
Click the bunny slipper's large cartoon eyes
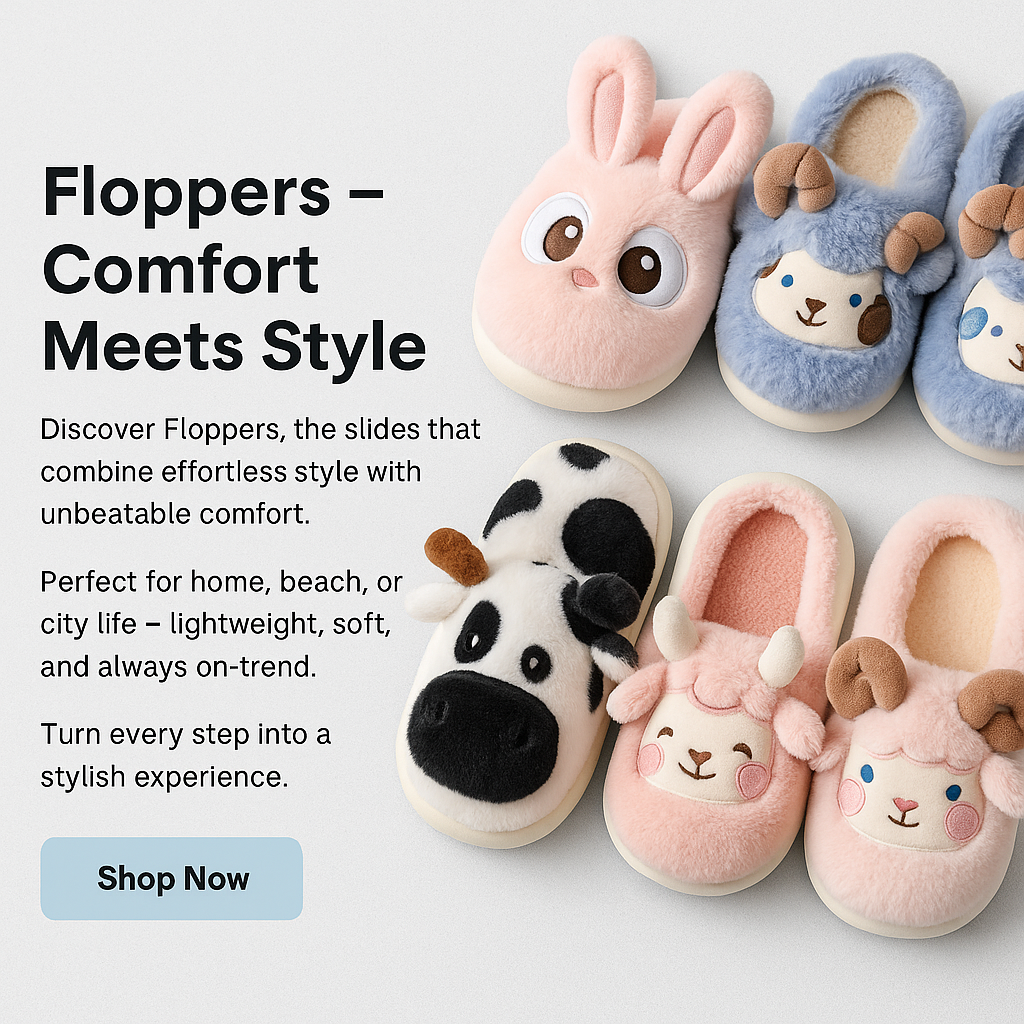point(604,249)
